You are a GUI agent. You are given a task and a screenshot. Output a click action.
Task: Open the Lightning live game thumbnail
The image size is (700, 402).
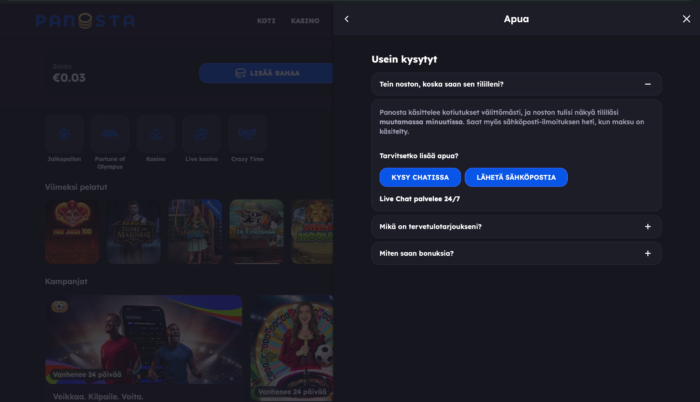click(x=195, y=231)
